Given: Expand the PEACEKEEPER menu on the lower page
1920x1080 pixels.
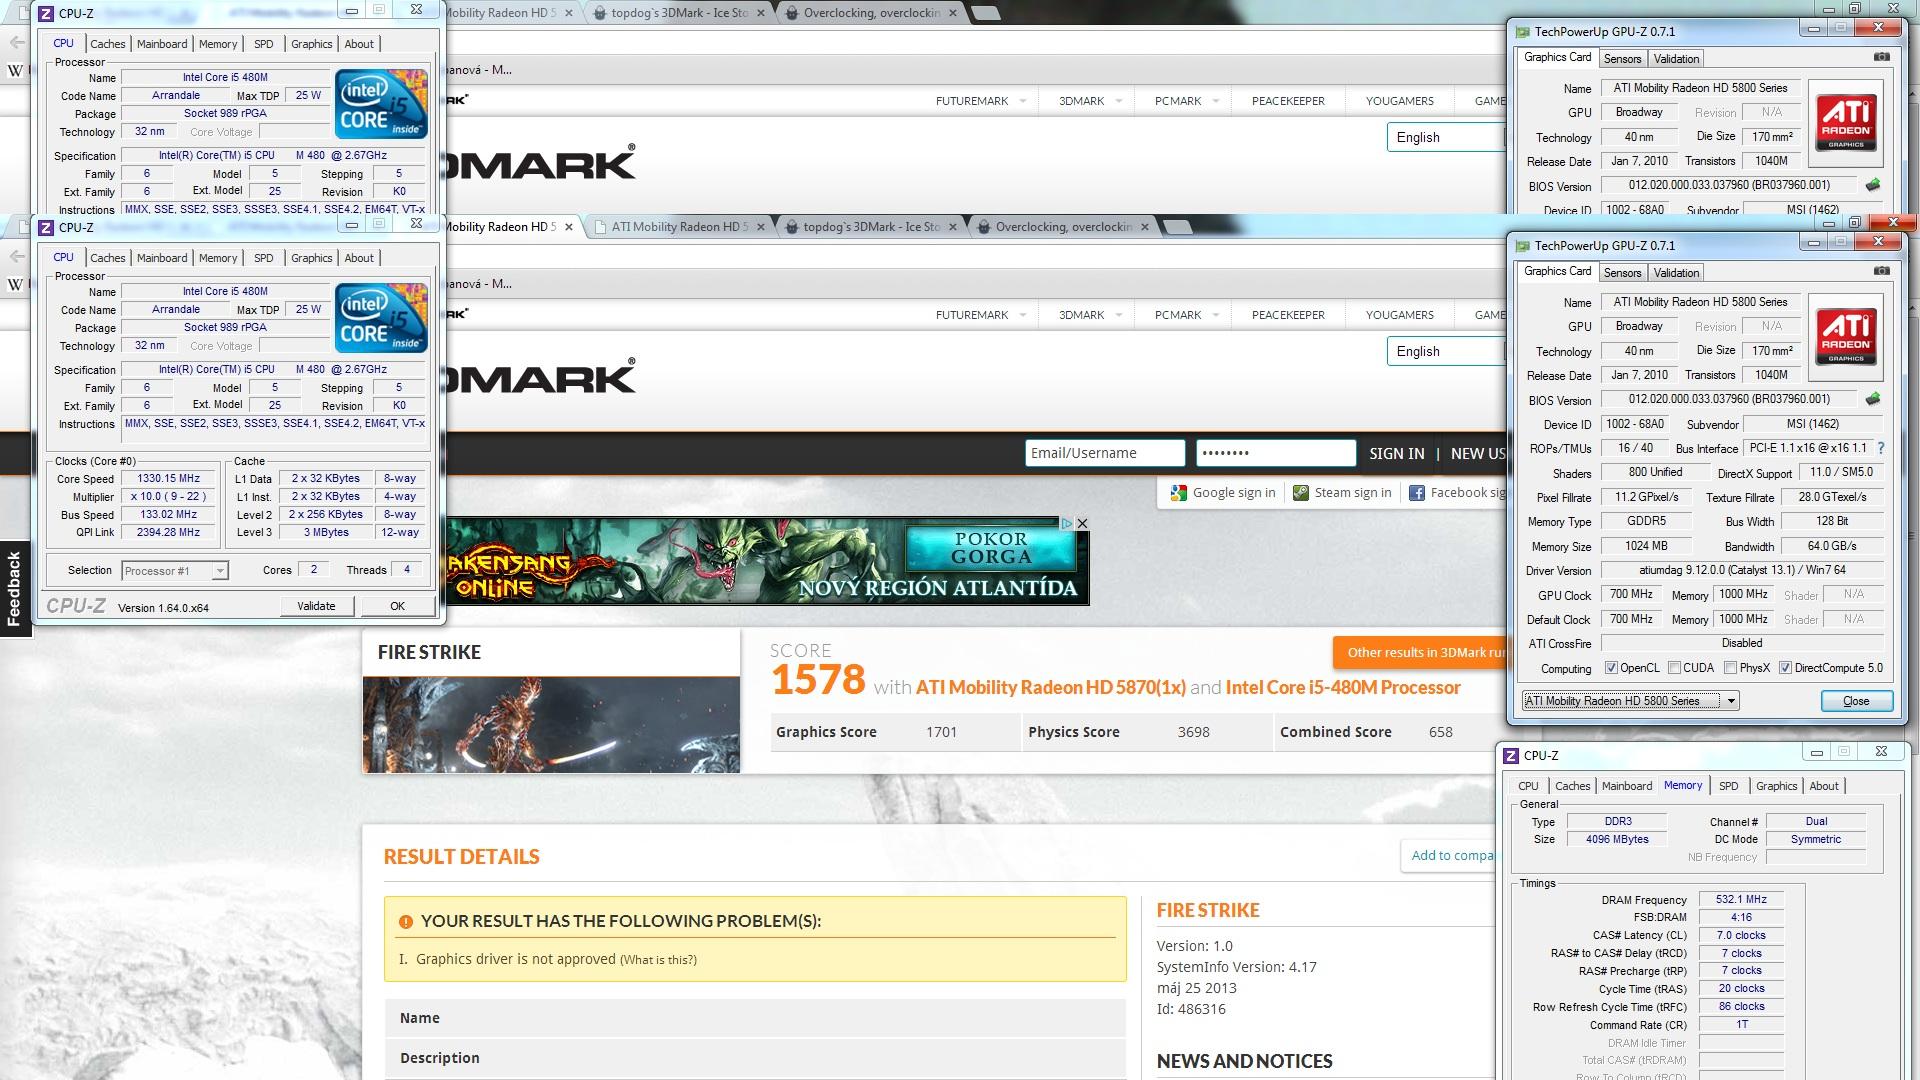Looking at the screenshot, I should pos(1288,315).
